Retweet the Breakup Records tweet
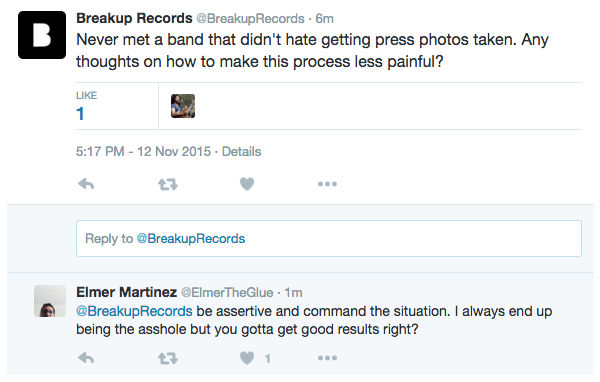The image size is (600, 382). click(168, 184)
